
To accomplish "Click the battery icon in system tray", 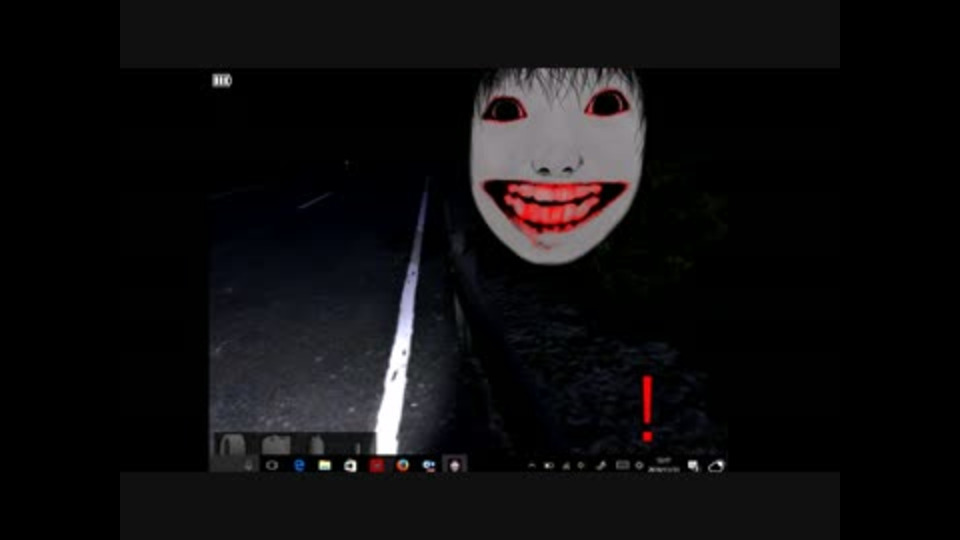I will coord(549,466).
